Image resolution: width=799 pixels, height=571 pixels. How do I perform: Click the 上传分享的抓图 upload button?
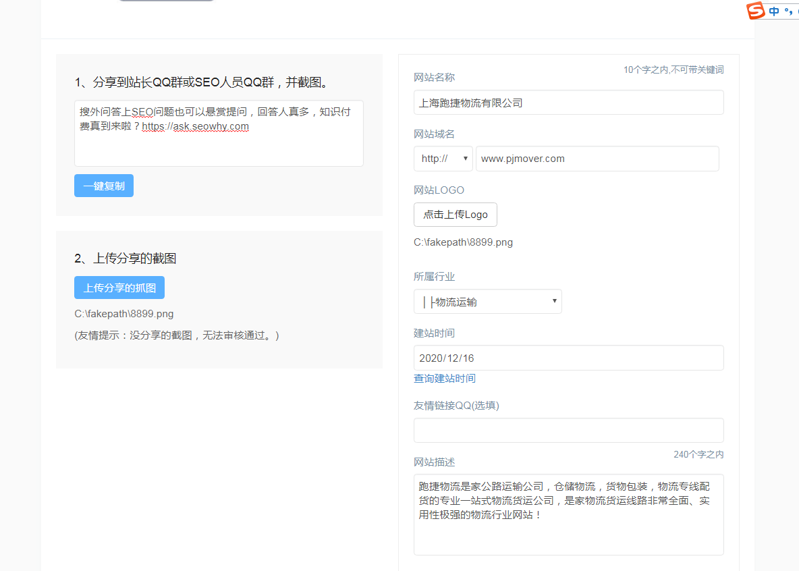tap(119, 288)
